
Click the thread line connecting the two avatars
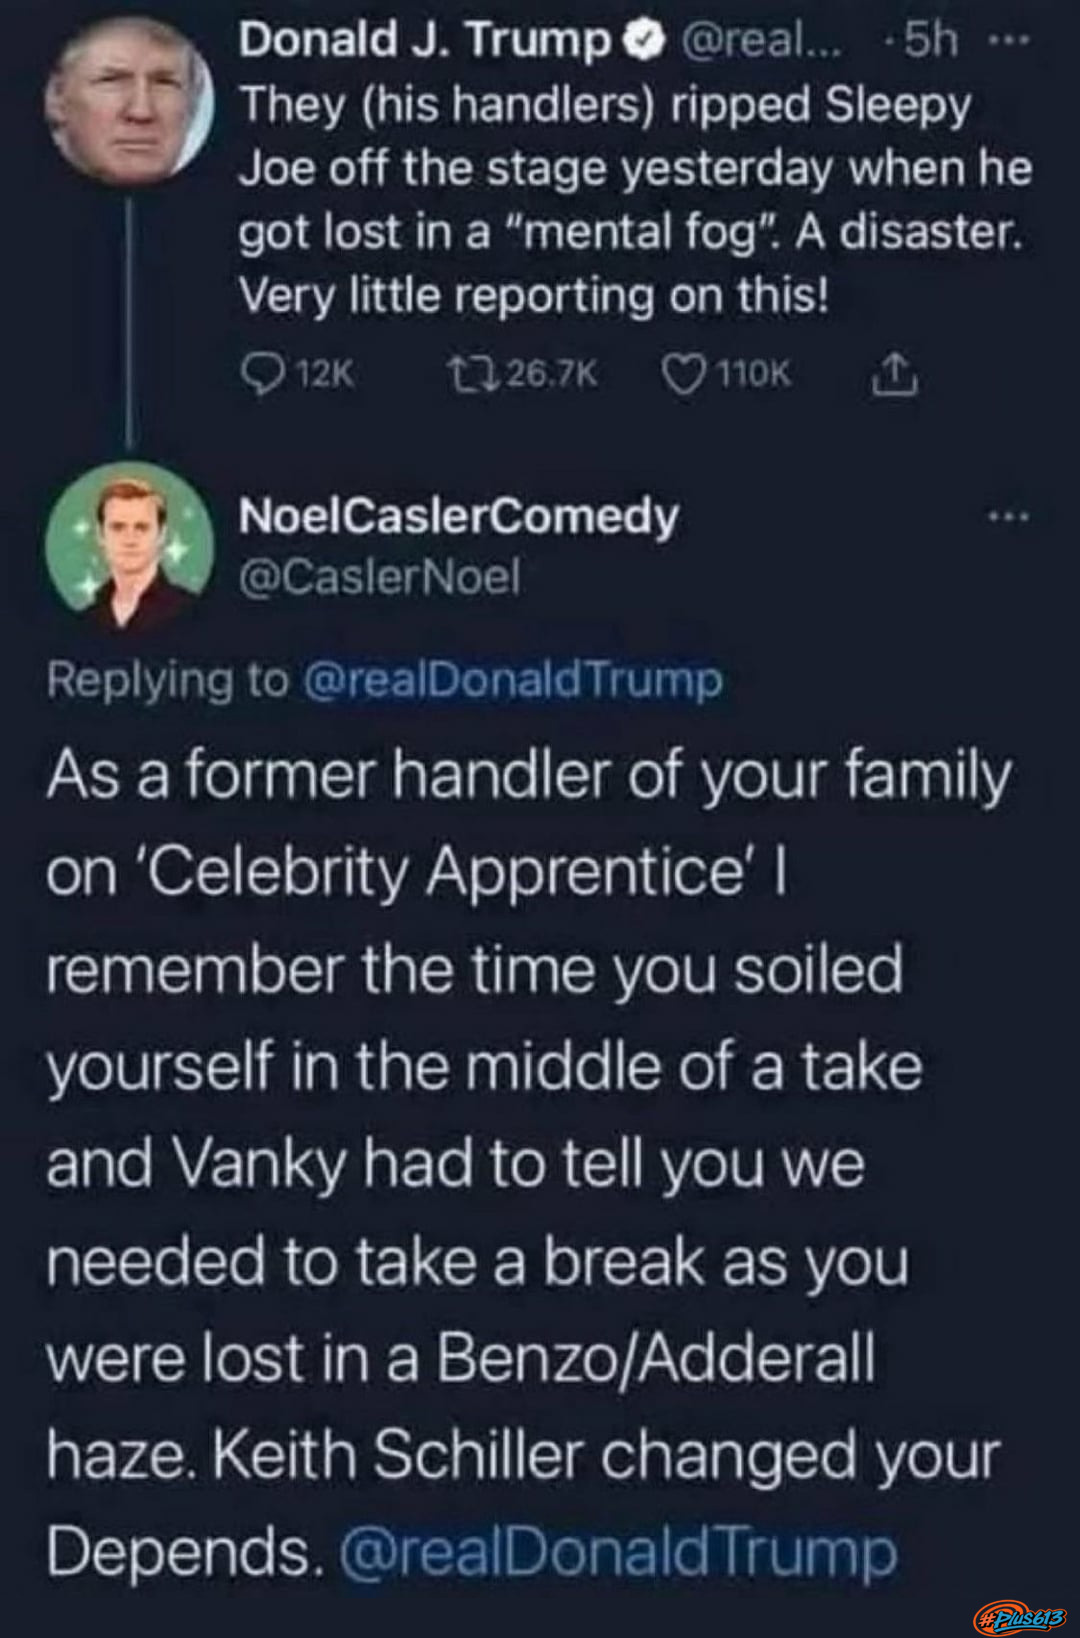129,320
